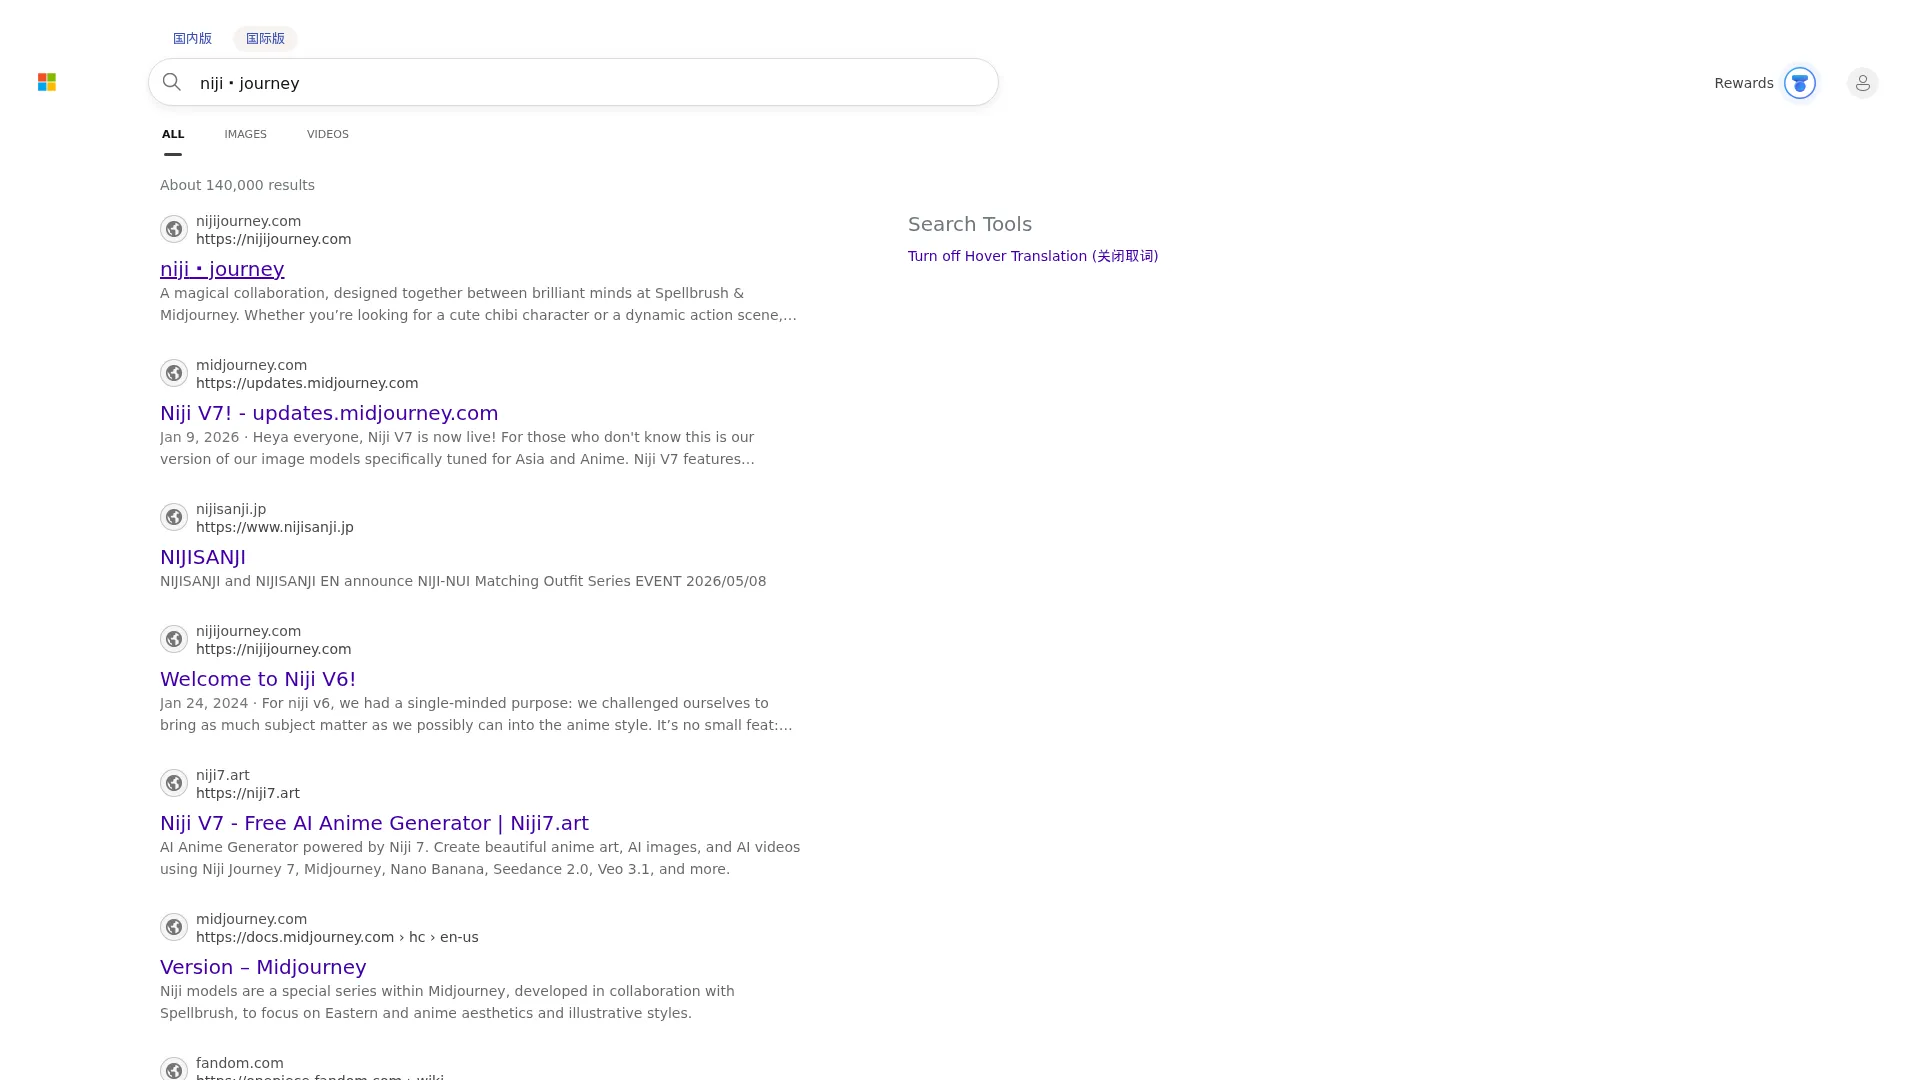Open Version – Midjourney docs link
The width and height of the screenshot is (1920, 1080).
click(263, 967)
